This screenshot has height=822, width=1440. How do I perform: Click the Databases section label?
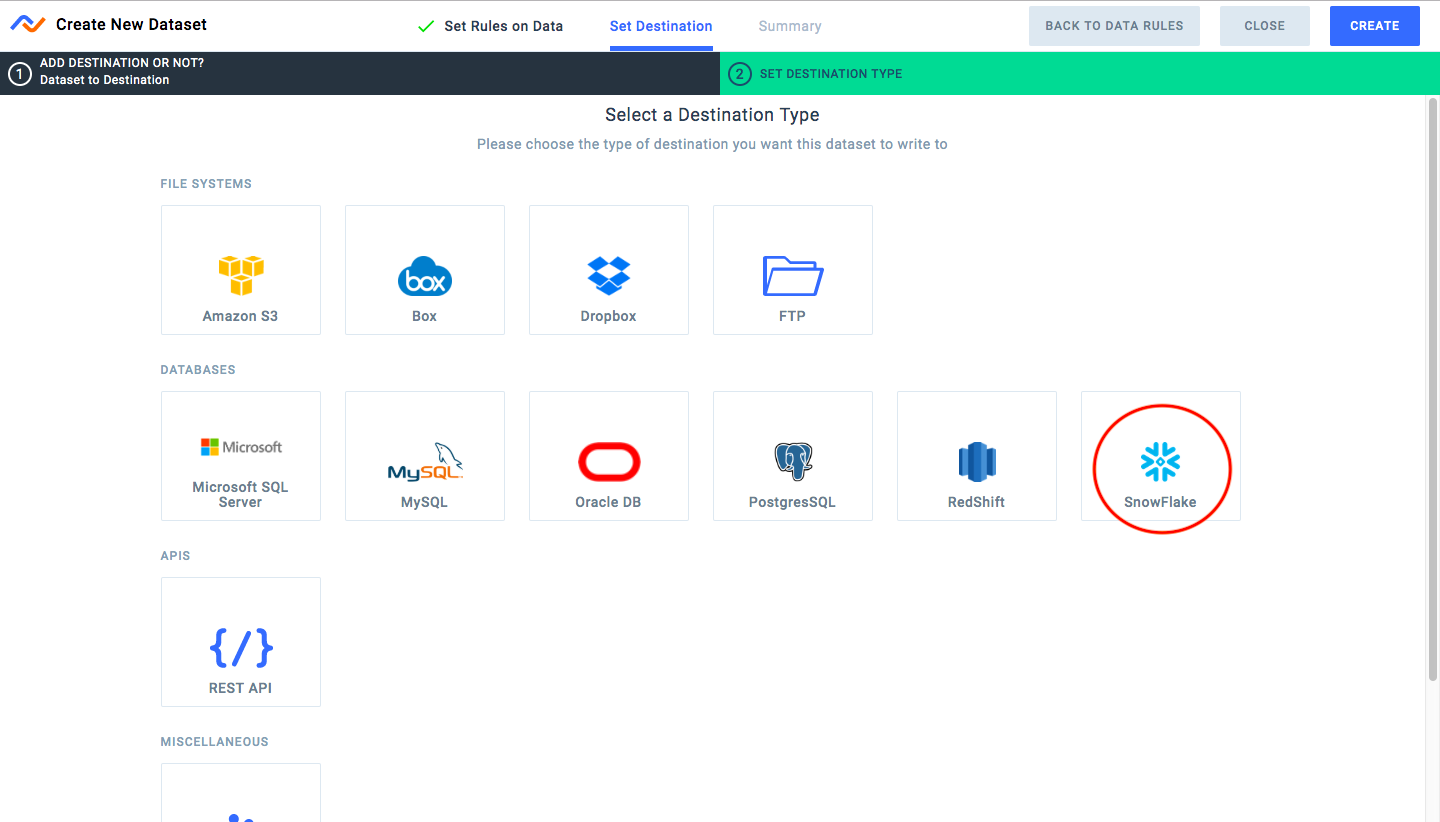198,370
